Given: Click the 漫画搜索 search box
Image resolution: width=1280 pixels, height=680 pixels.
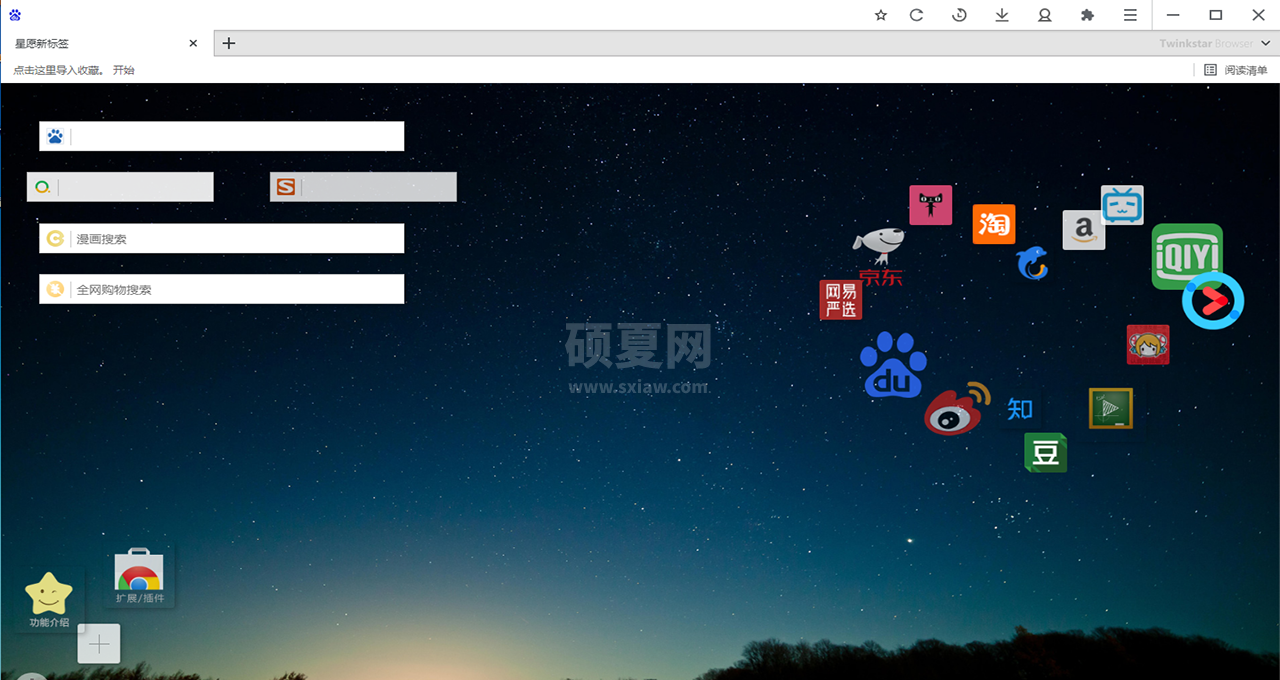Looking at the screenshot, I should tap(222, 238).
